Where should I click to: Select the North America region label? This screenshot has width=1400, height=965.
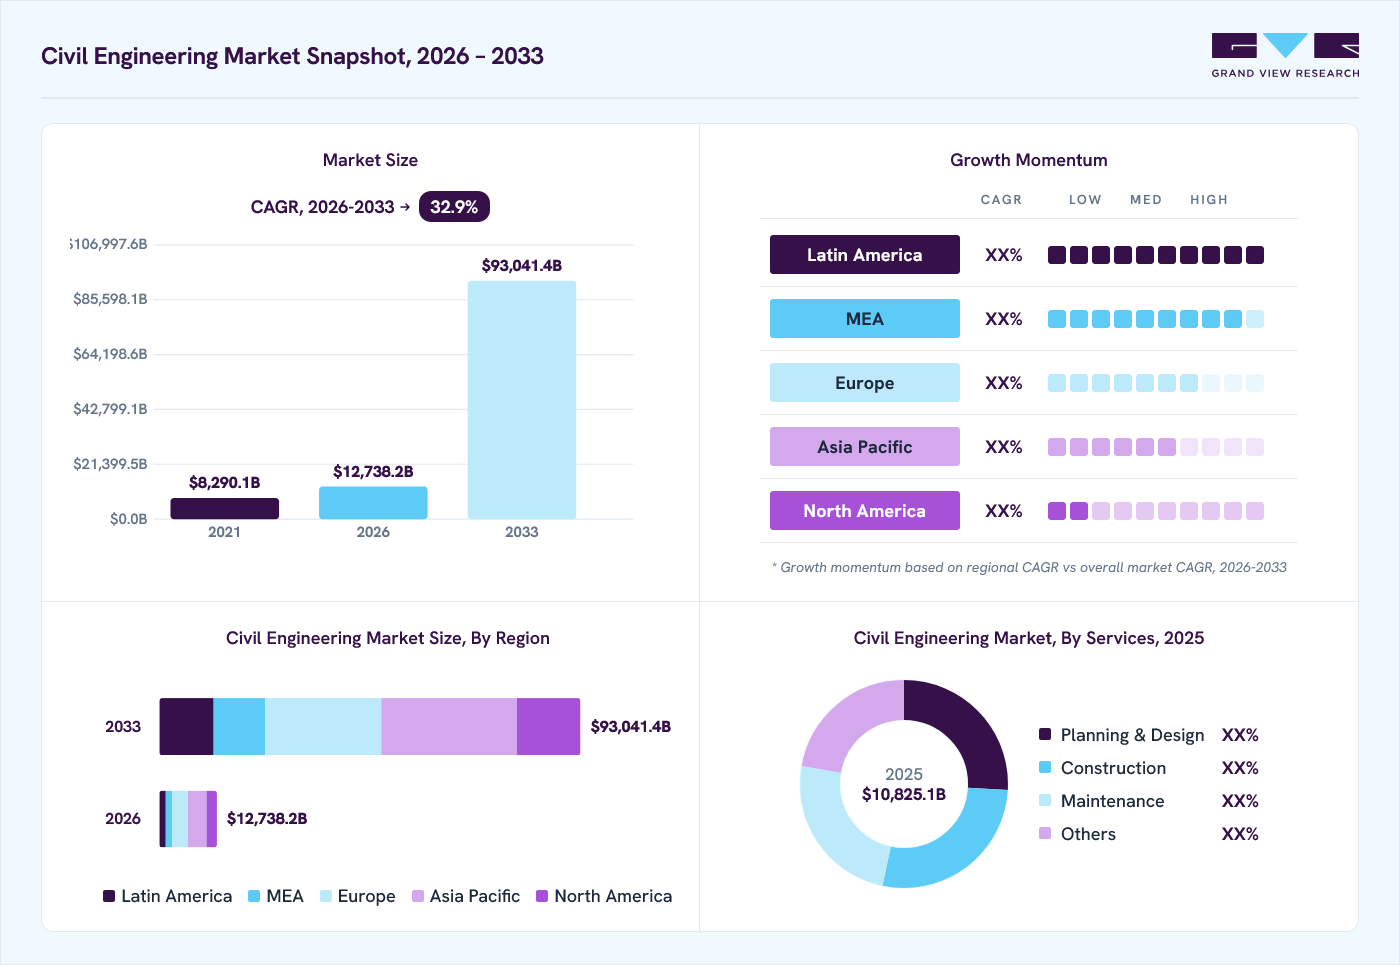[865, 511]
